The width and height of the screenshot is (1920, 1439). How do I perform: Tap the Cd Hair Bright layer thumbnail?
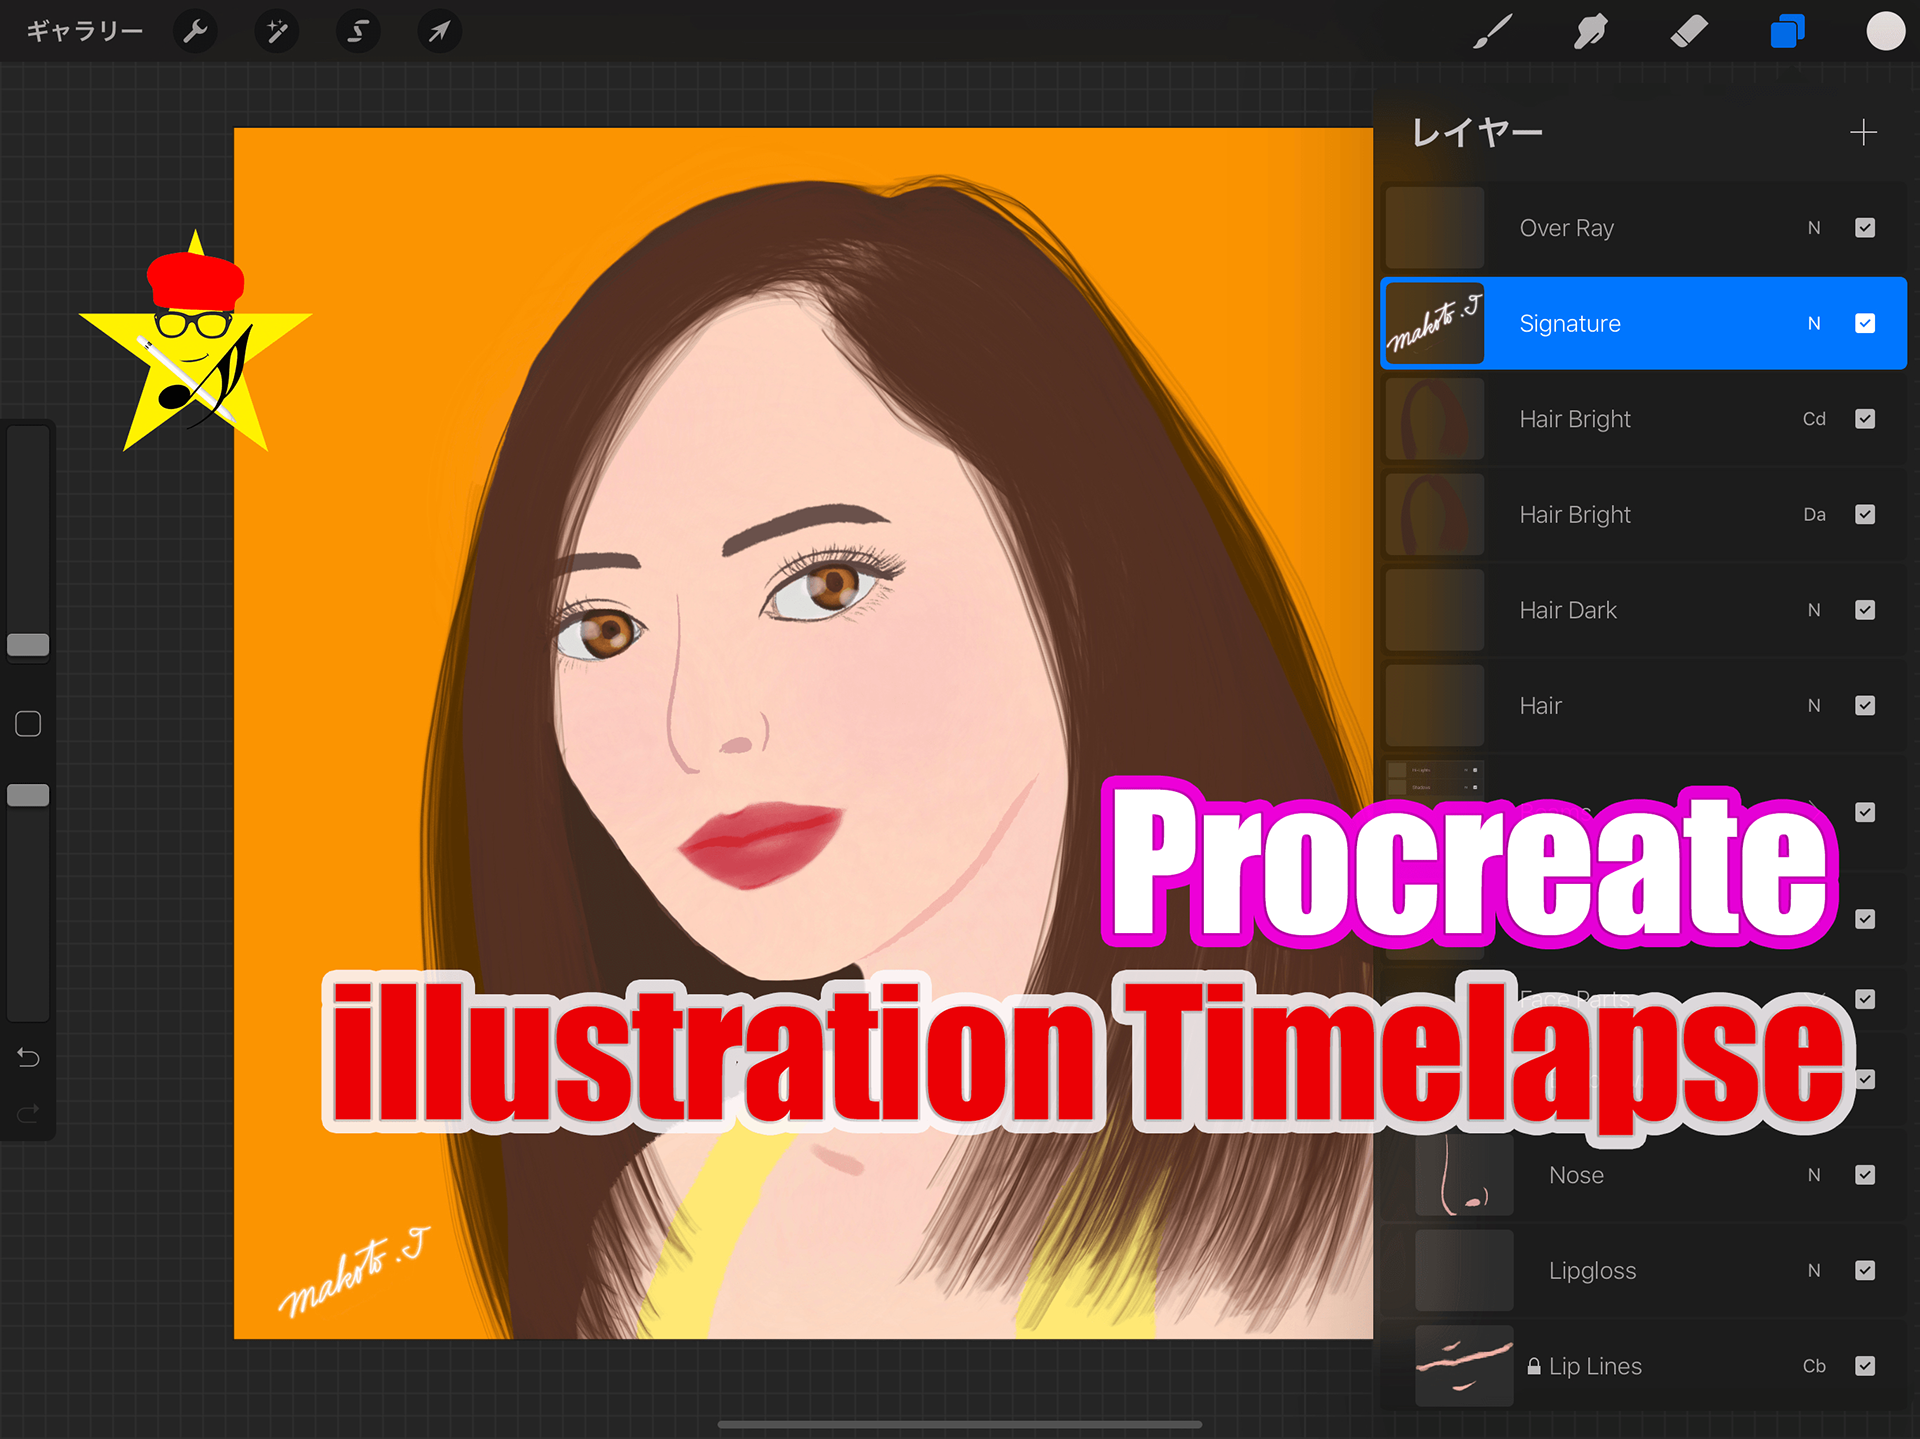[1435, 419]
